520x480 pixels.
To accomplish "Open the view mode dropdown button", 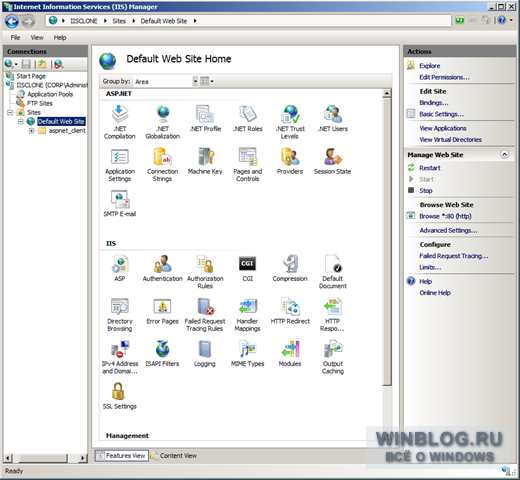I will pyautogui.click(x=207, y=81).
